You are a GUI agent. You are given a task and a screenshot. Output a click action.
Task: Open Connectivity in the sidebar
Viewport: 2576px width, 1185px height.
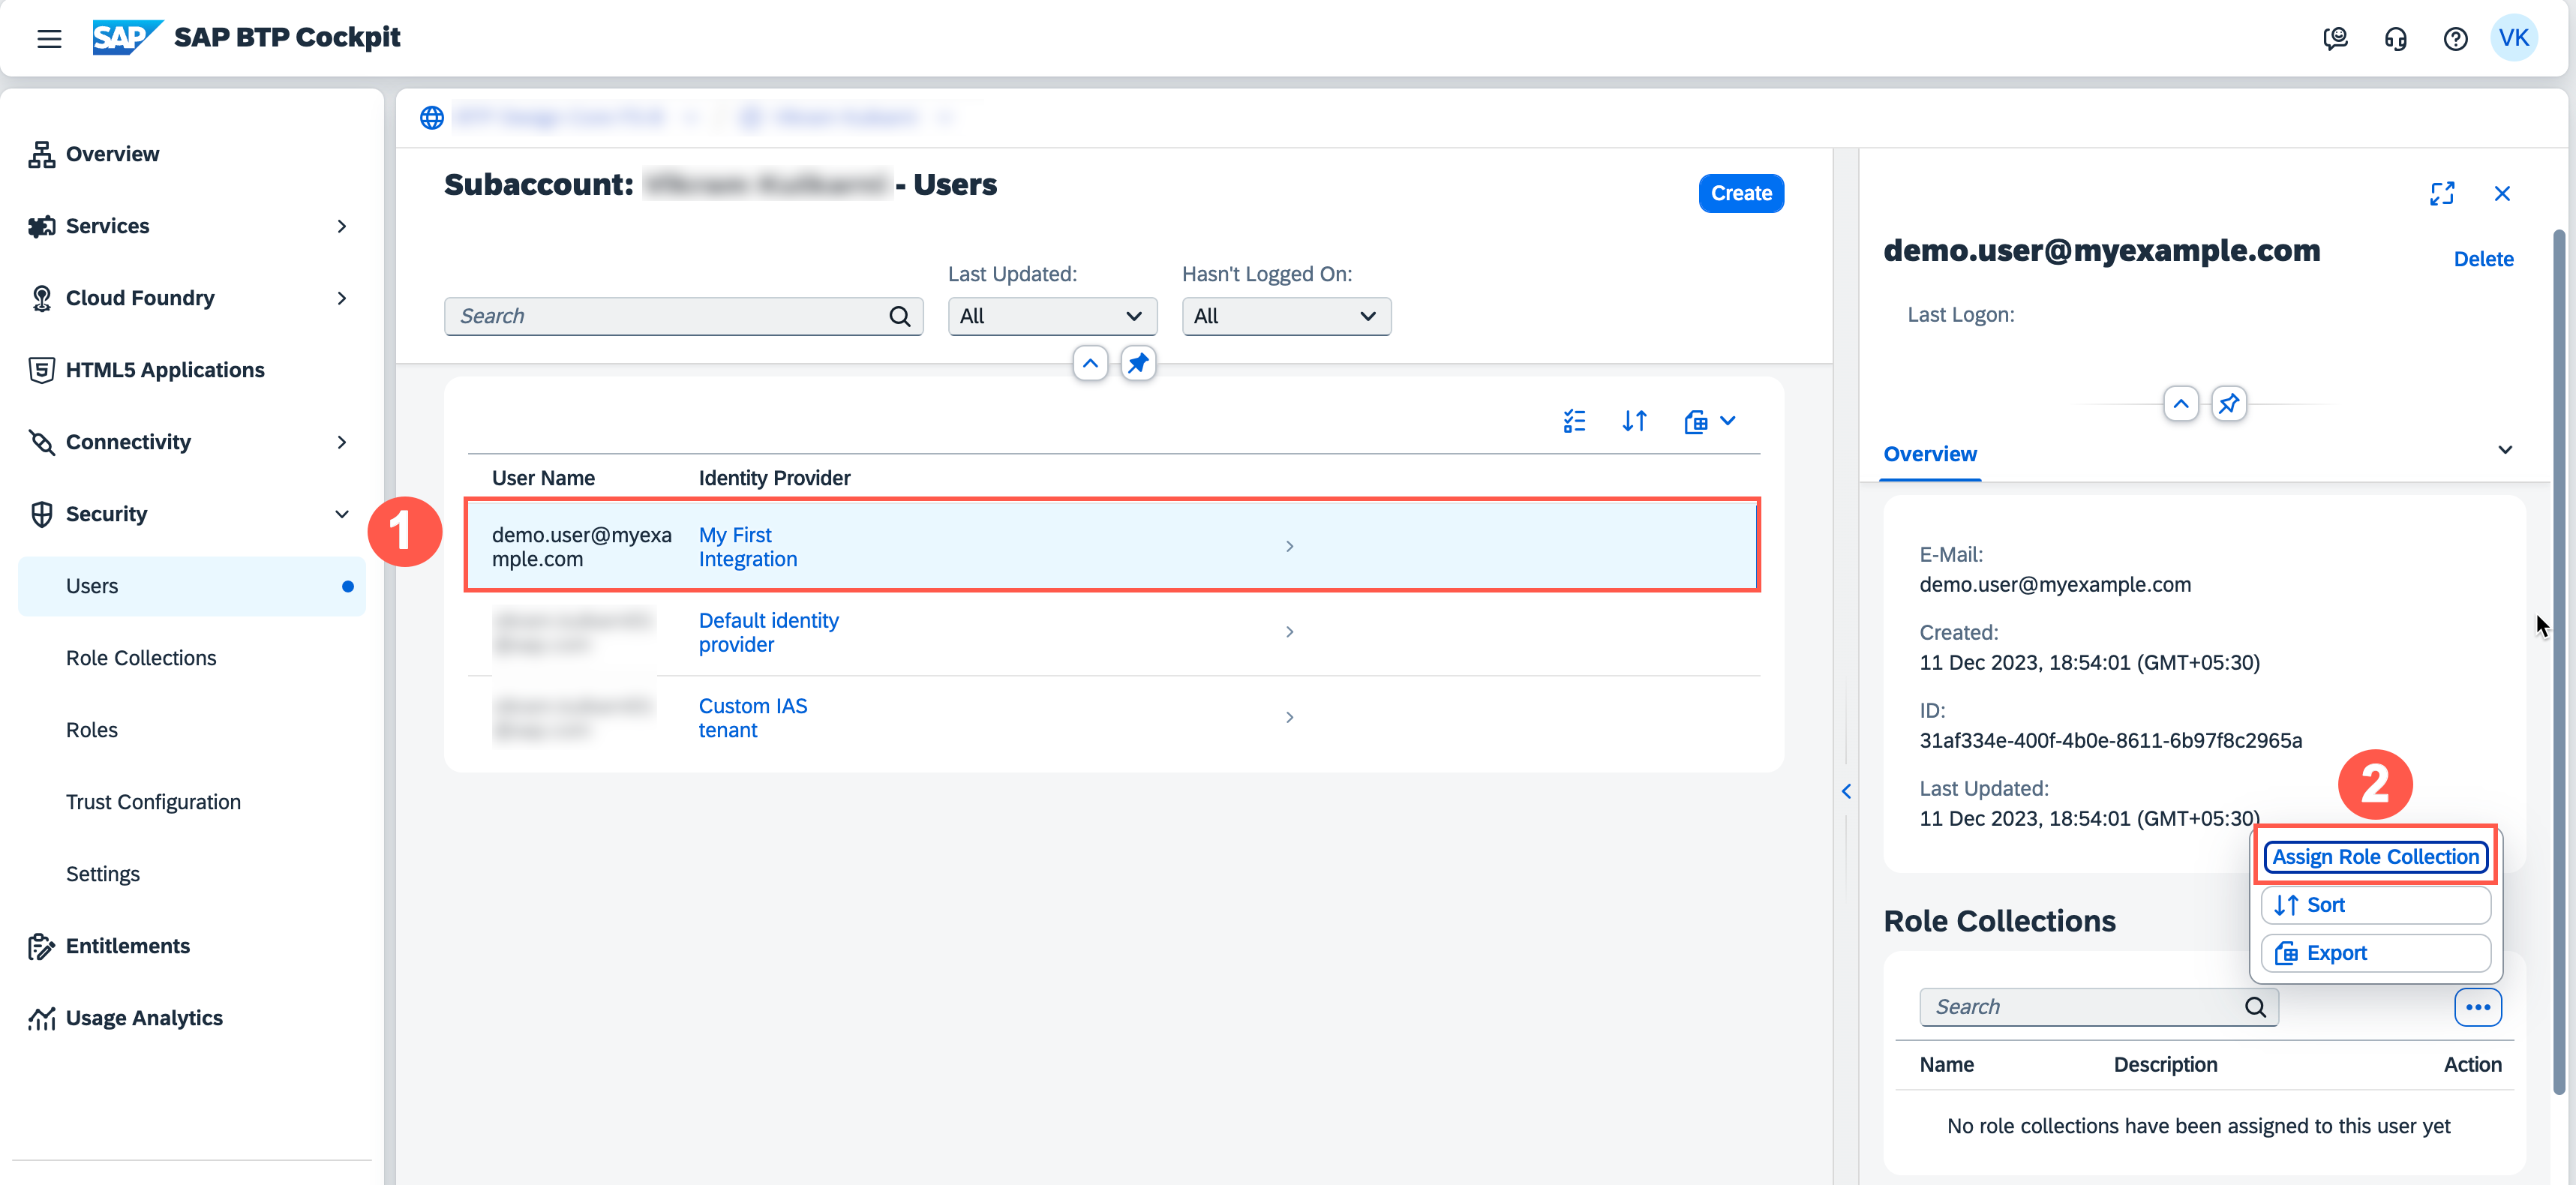[x=128, y=442]
